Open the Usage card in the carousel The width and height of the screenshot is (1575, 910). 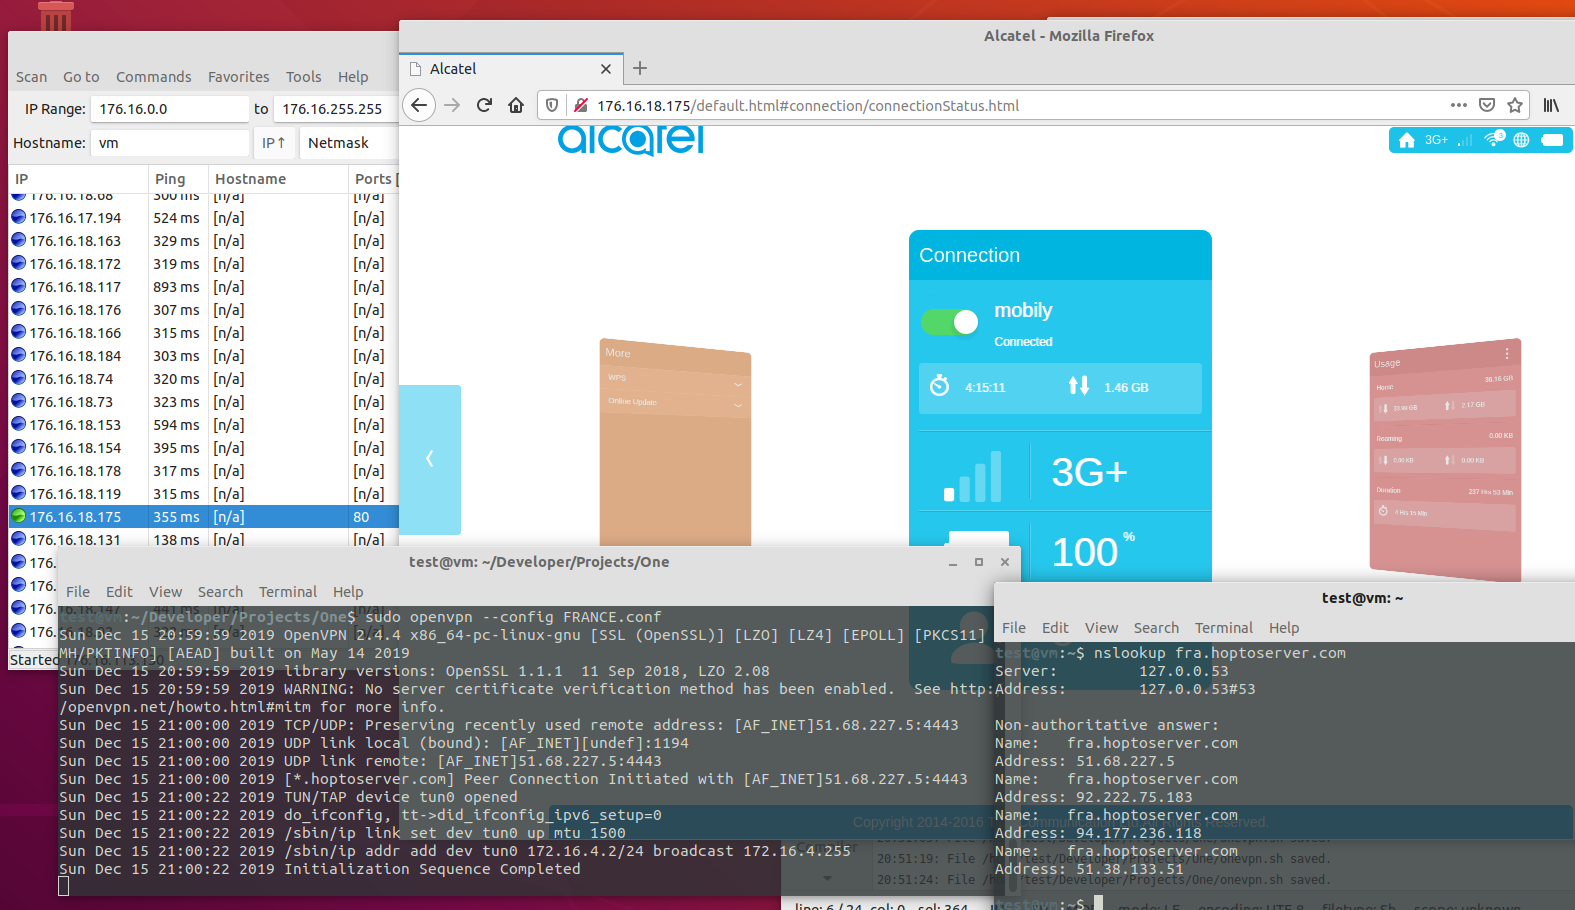[1445, 460]
